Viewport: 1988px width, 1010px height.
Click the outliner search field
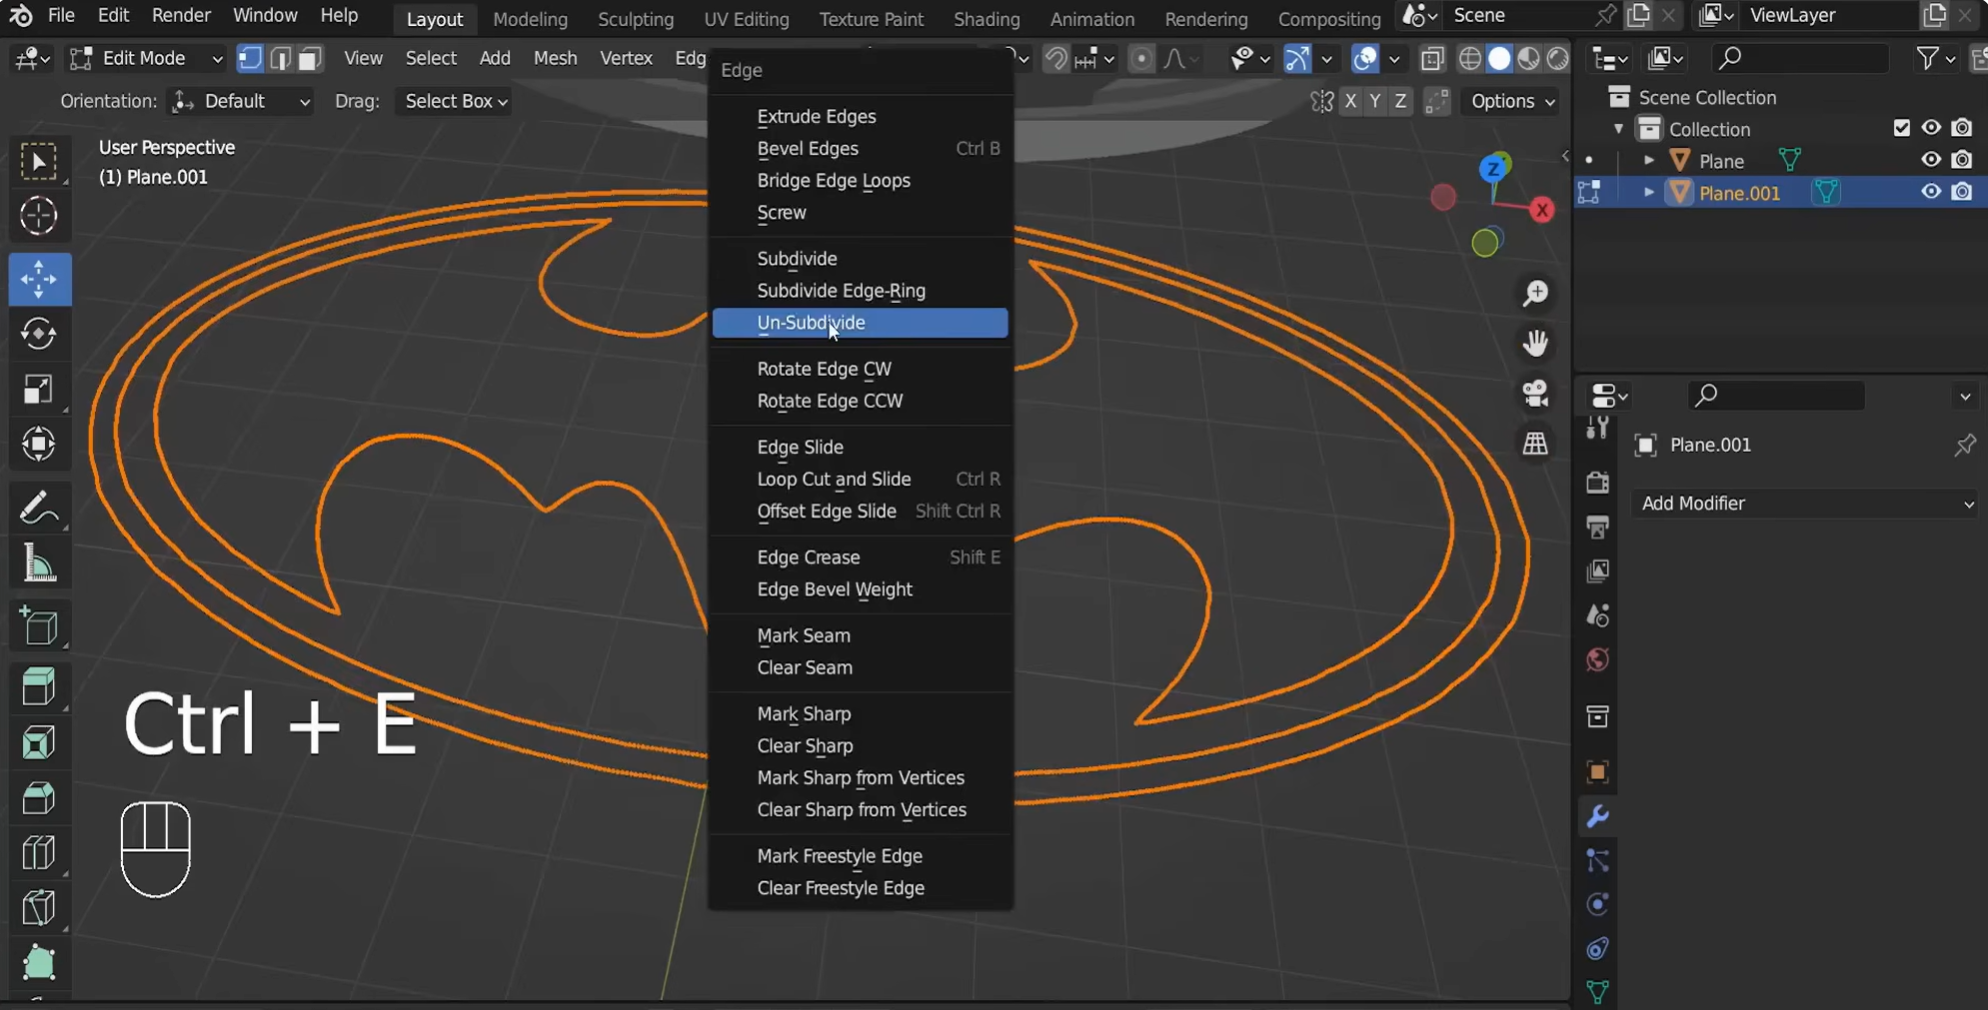click(1799, 59)
